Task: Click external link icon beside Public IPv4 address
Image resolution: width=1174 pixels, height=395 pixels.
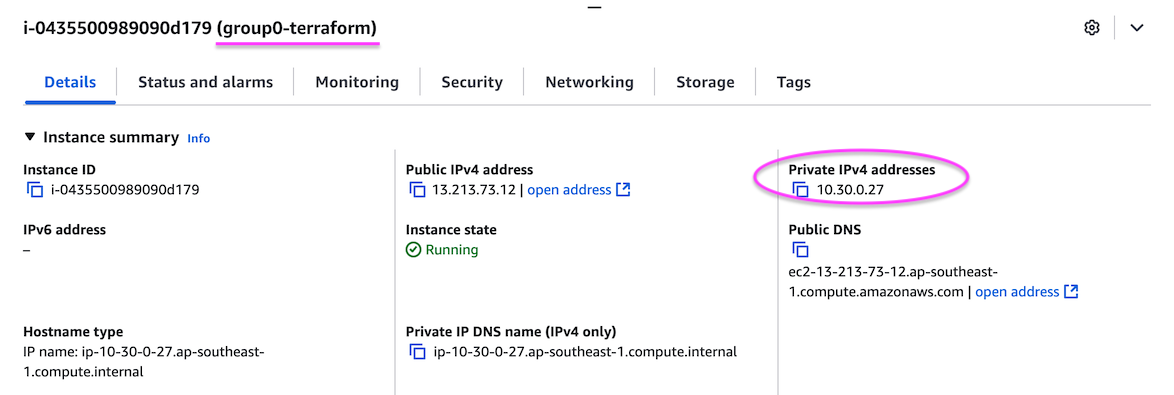Action: pos(623,190)
